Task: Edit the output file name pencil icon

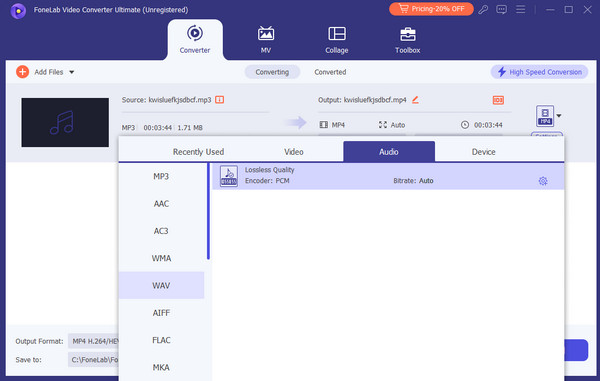Action: point(415,100)
